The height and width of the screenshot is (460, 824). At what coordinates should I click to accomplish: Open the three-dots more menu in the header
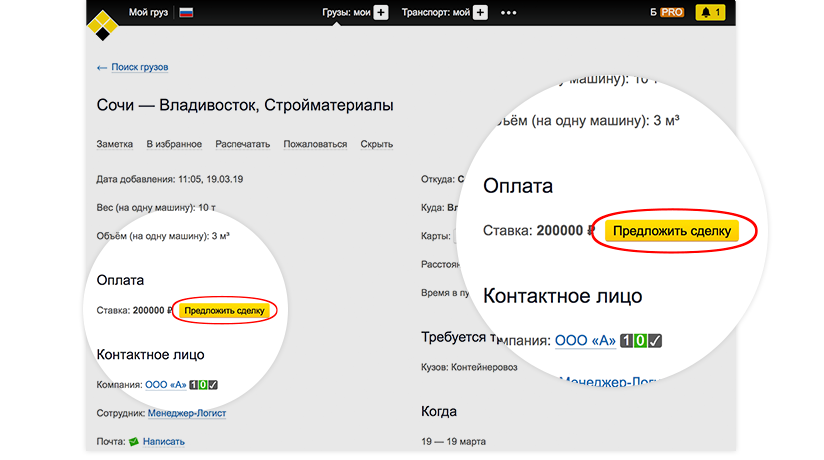509,13
